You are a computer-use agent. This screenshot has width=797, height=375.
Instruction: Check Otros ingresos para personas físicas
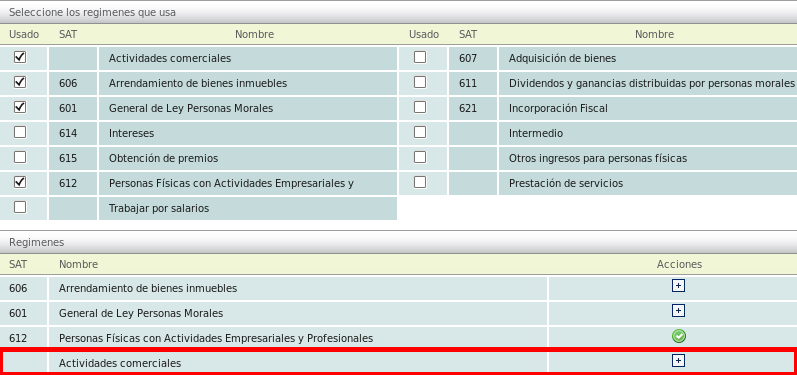(420, 157)
